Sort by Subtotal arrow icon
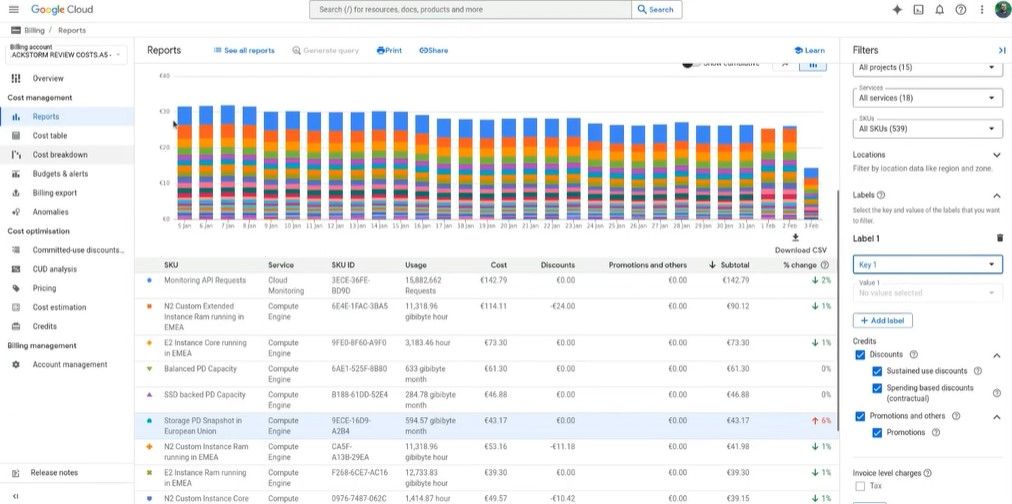Image resolution: width=1012 pixels, height=504 pixels. pos(713,265)
